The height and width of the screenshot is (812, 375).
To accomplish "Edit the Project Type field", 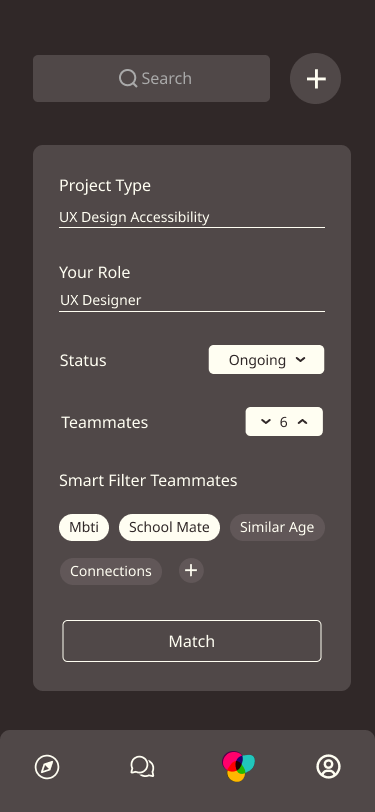I will coord(192,218).
